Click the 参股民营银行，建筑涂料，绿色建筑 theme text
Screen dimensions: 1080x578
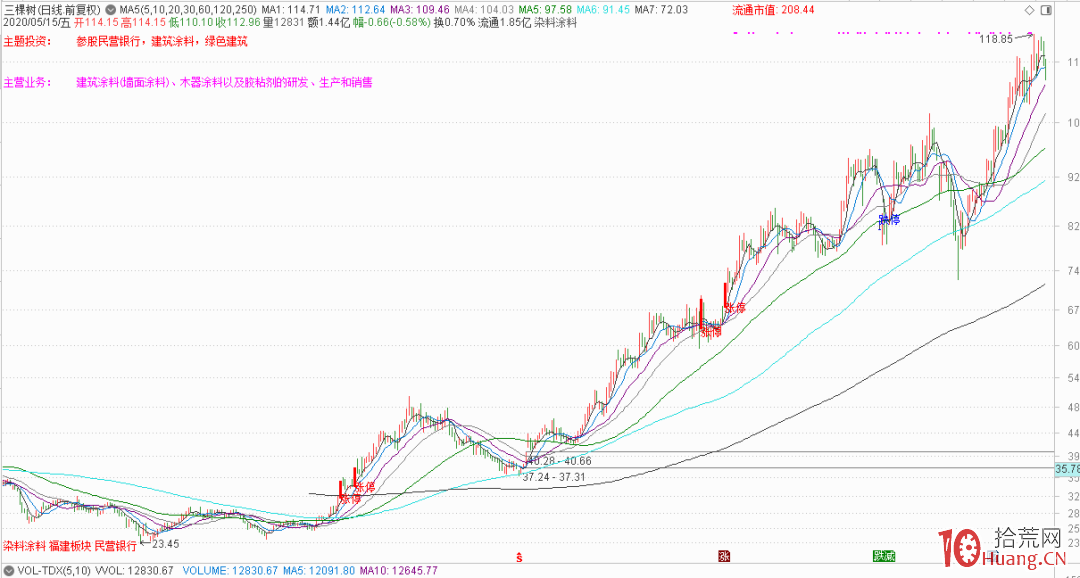click(x=162, y=41)
